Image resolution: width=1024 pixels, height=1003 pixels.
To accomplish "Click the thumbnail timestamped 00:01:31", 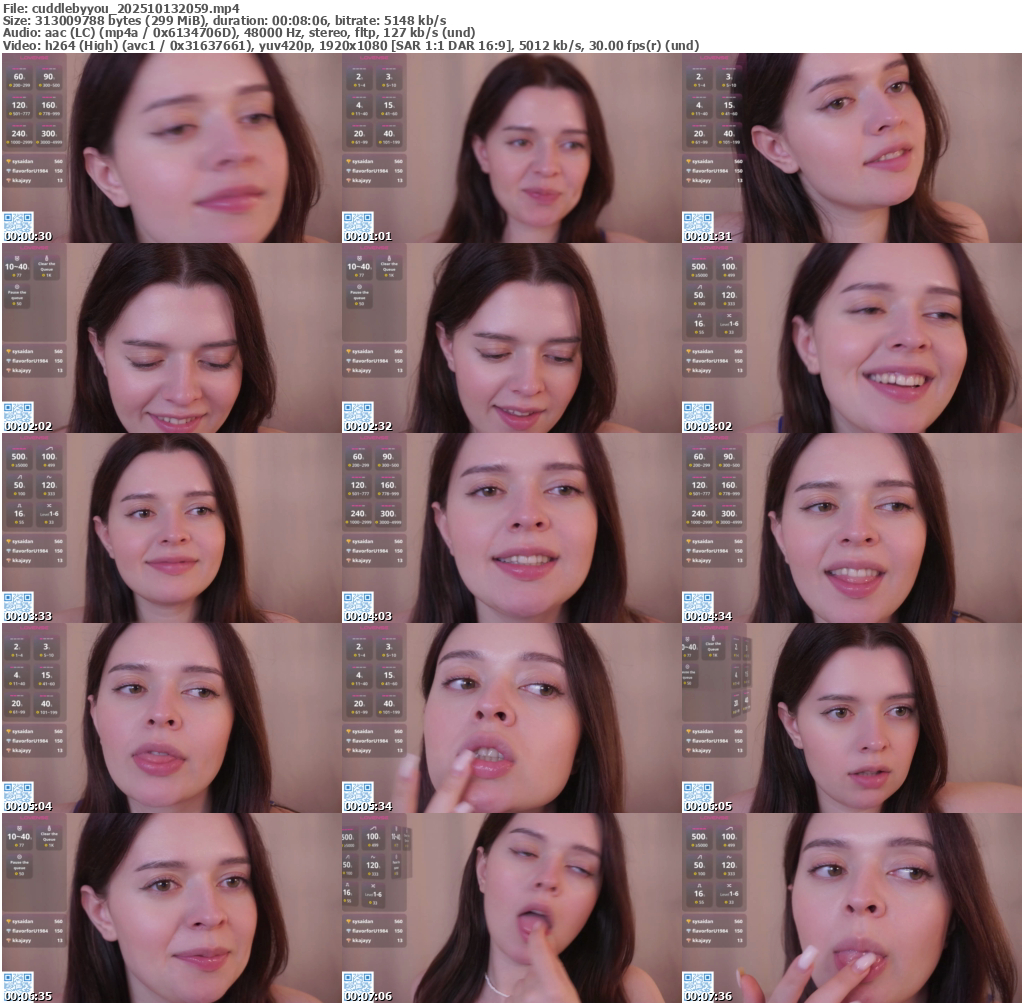I will (x=852, y=148).
